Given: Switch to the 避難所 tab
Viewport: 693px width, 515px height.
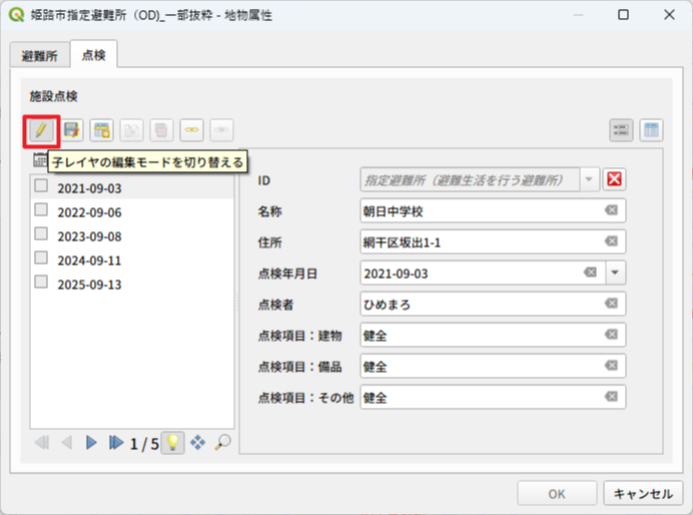Looking at the screenshot, I should [x=40, y=55].
